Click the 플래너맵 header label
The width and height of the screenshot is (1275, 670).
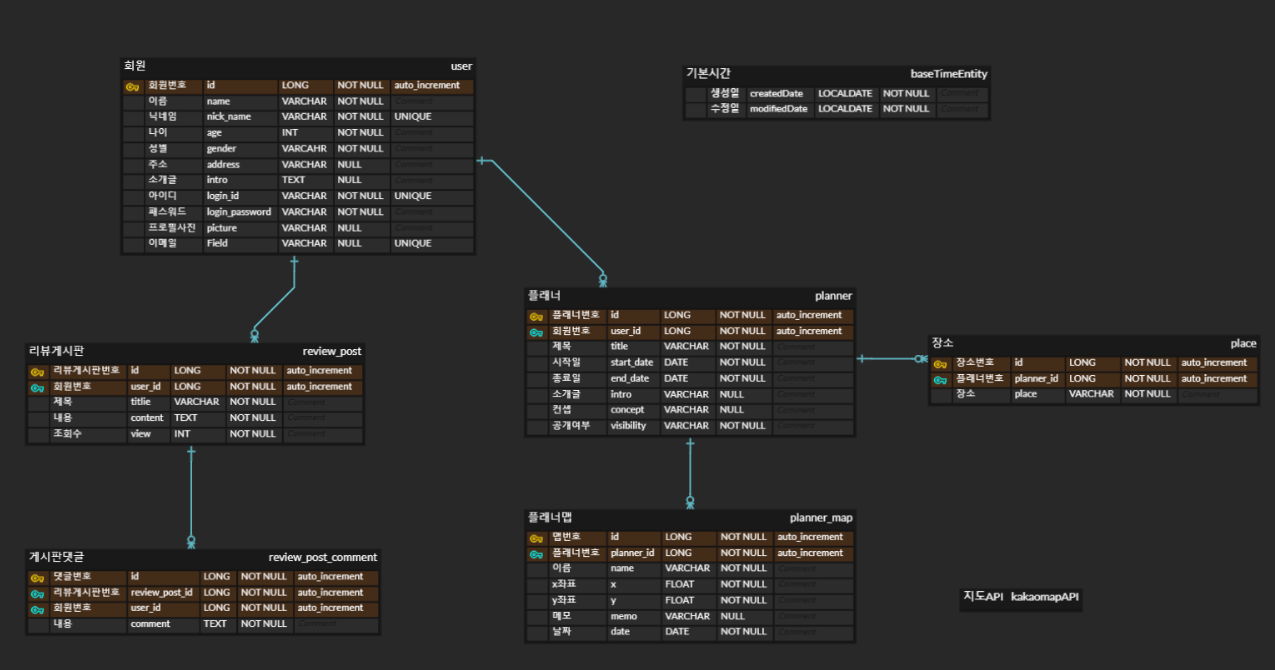tap(550, 518)
